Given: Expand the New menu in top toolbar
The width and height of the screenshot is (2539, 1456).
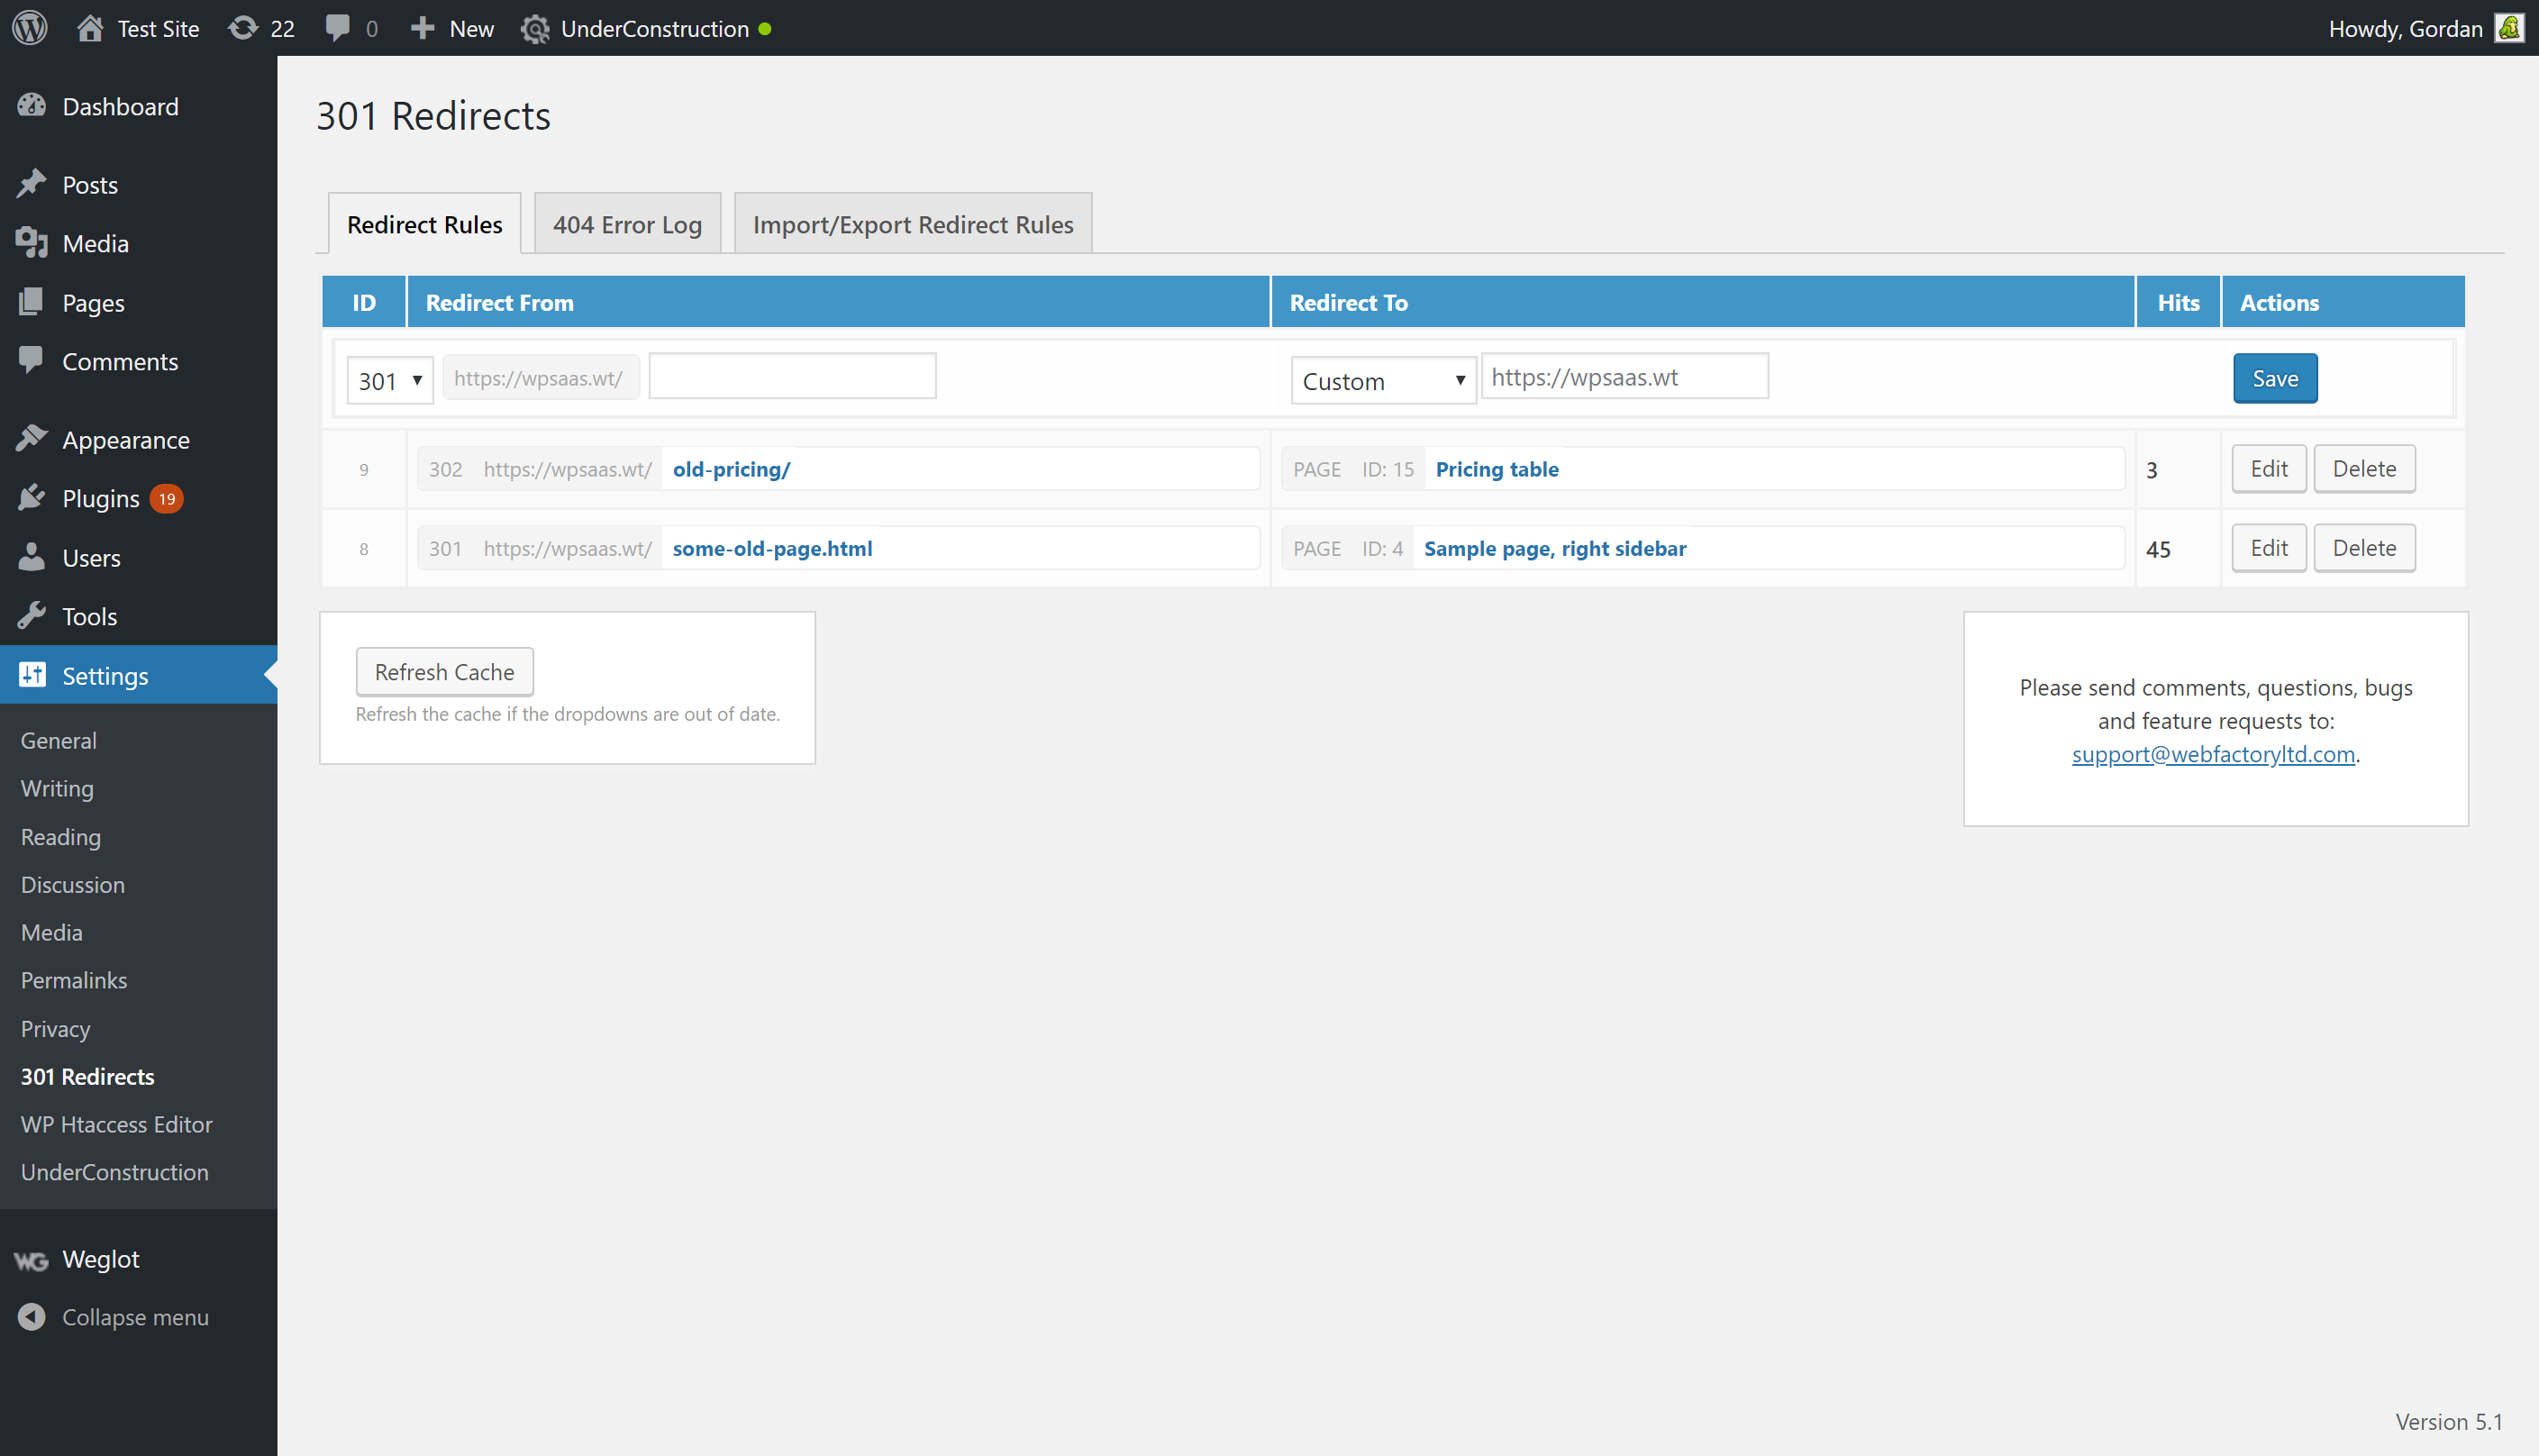Looking at the screenshot, I should coord(451,28).
